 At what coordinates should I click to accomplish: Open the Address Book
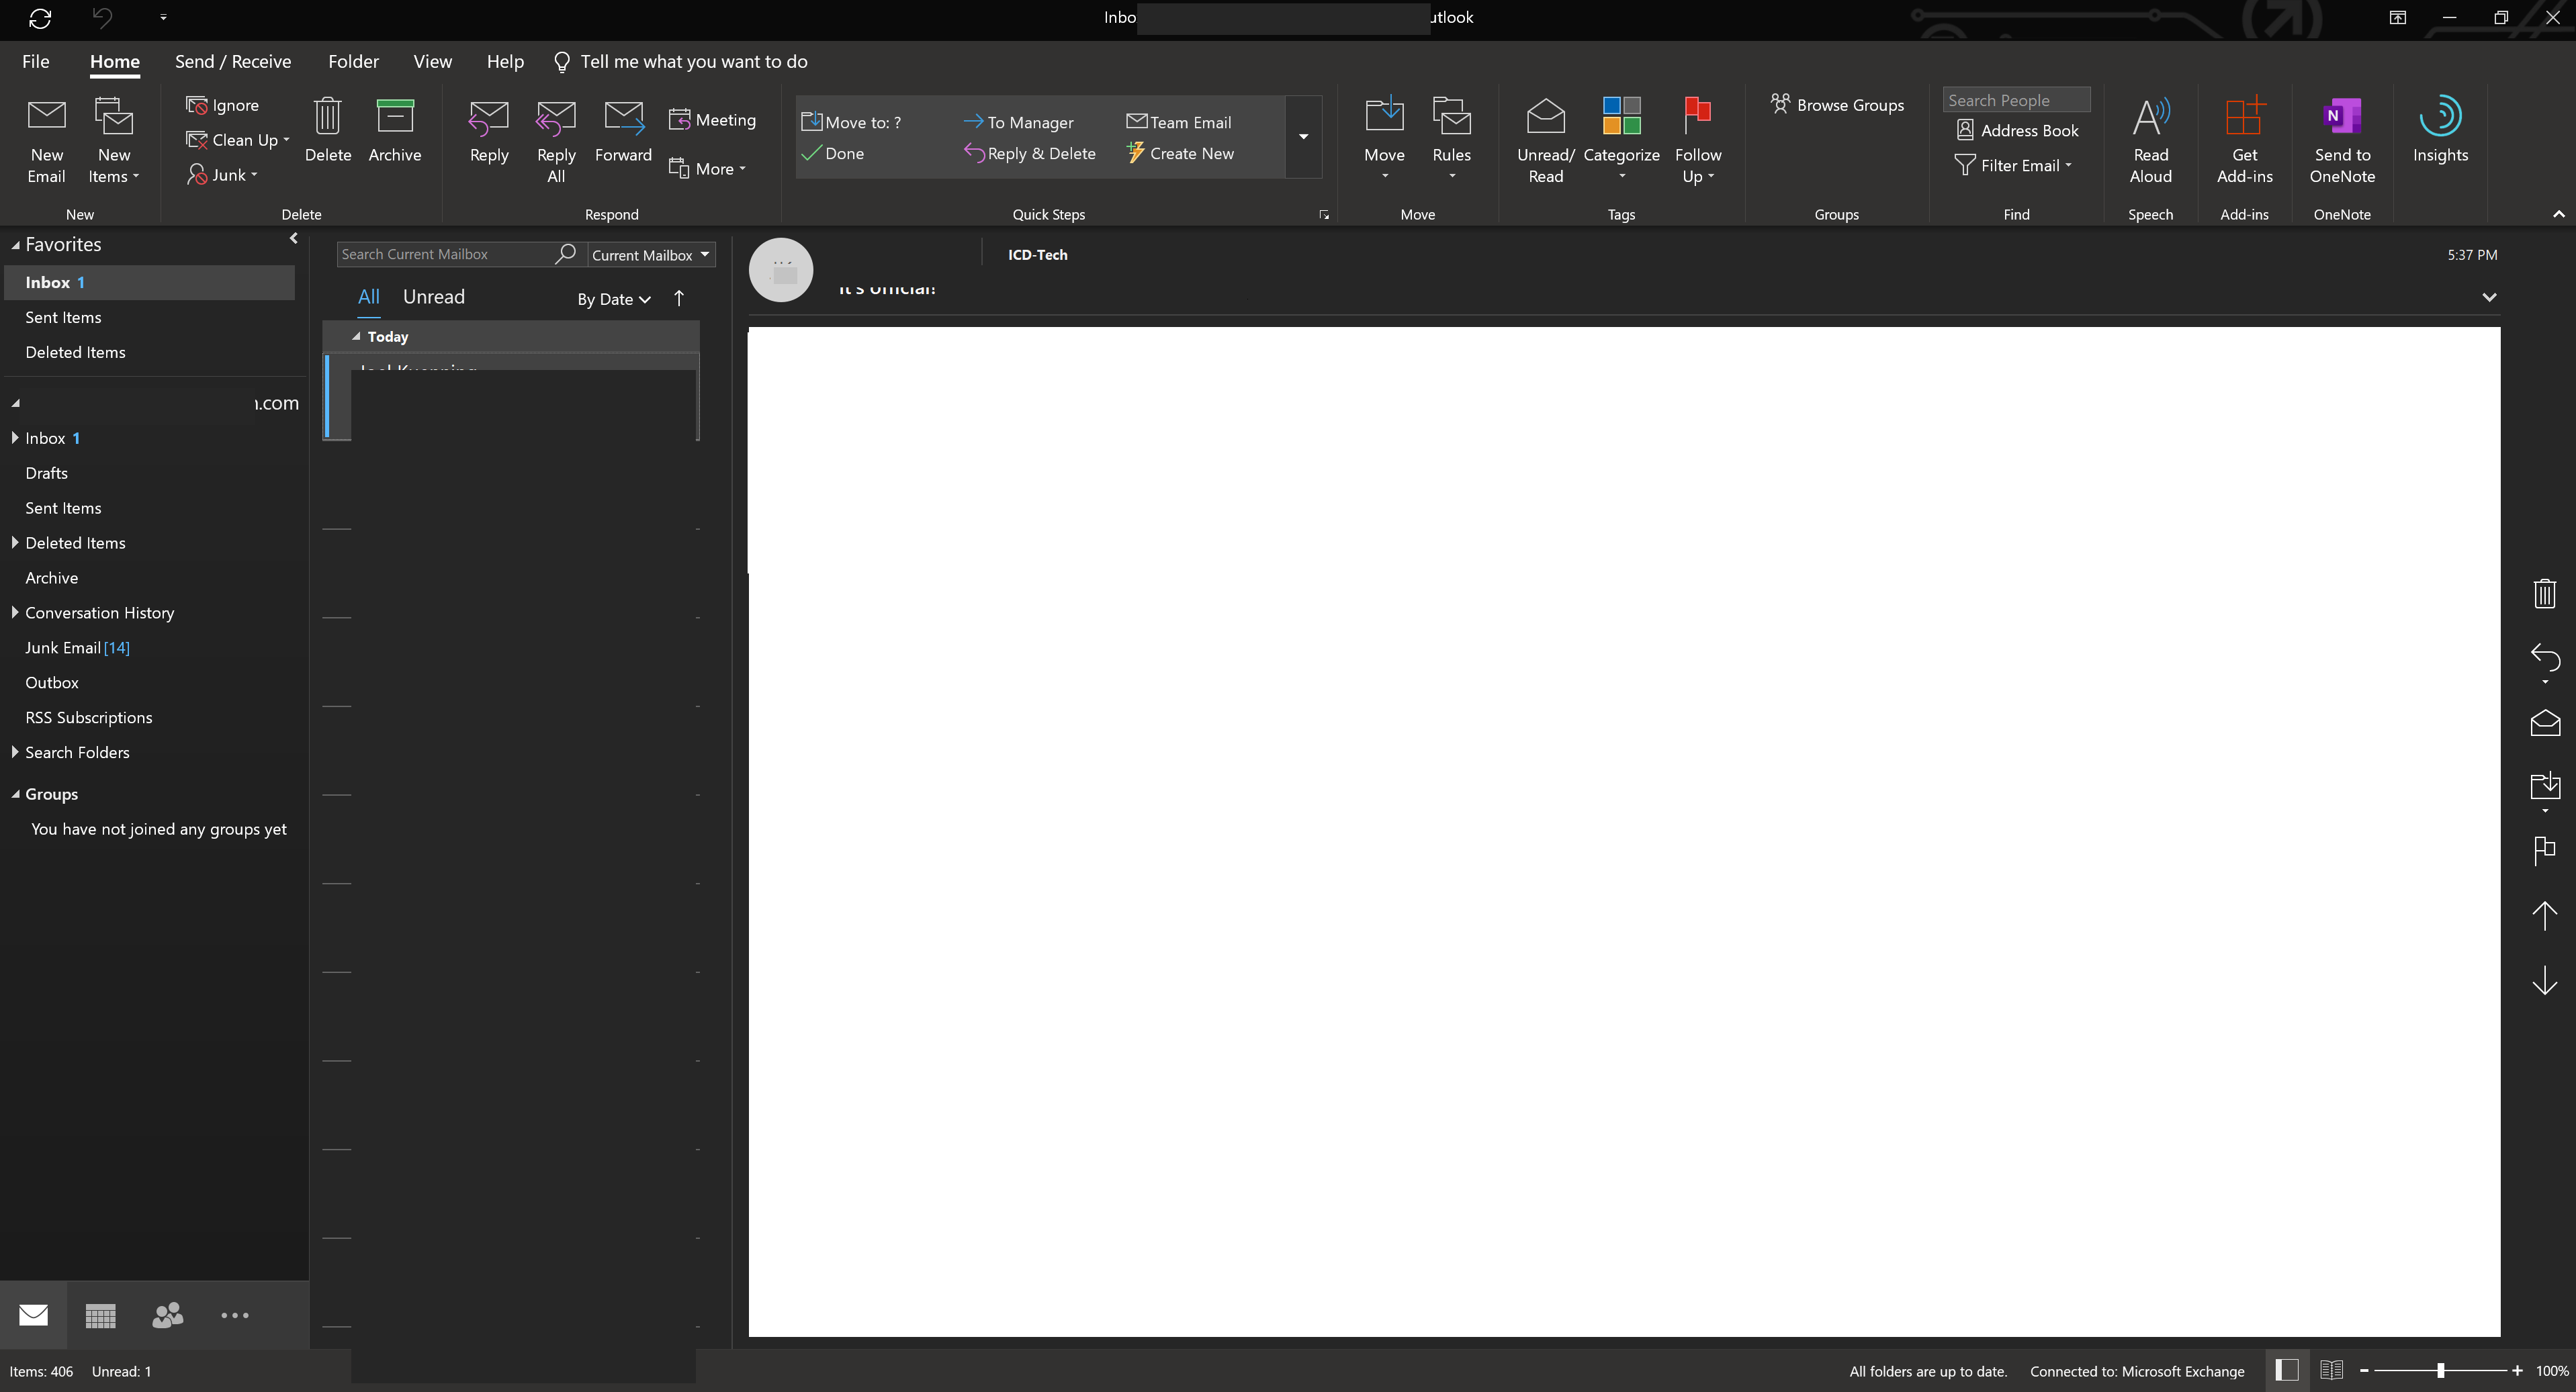click(2017, 131)
